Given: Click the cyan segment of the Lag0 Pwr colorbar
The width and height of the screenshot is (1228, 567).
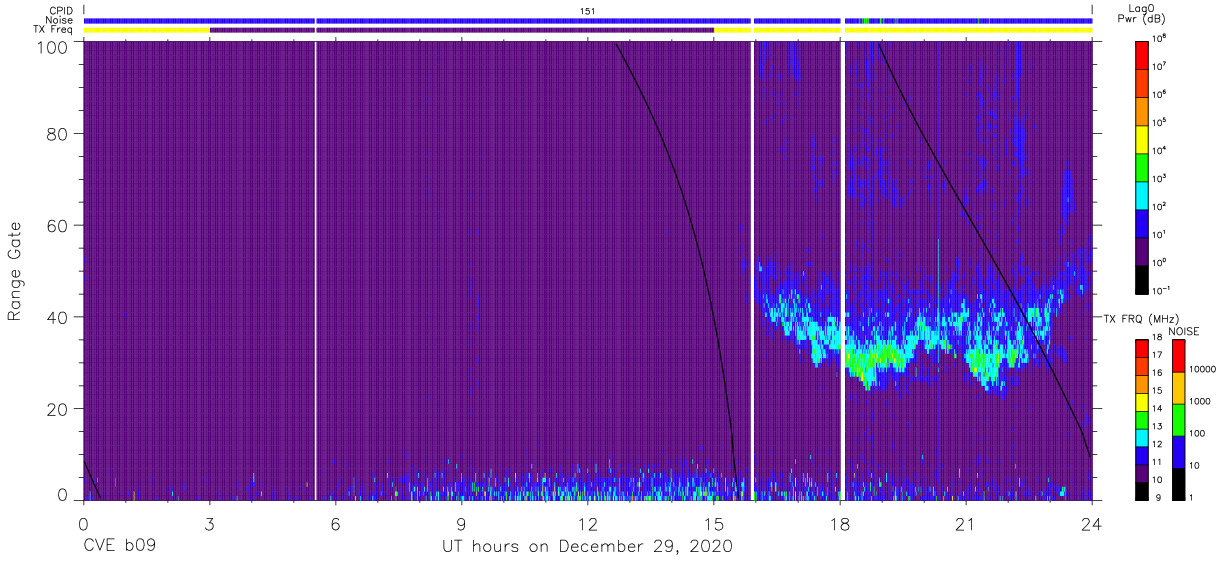Looking at the screenshot, I should (x=1142, y=193).
